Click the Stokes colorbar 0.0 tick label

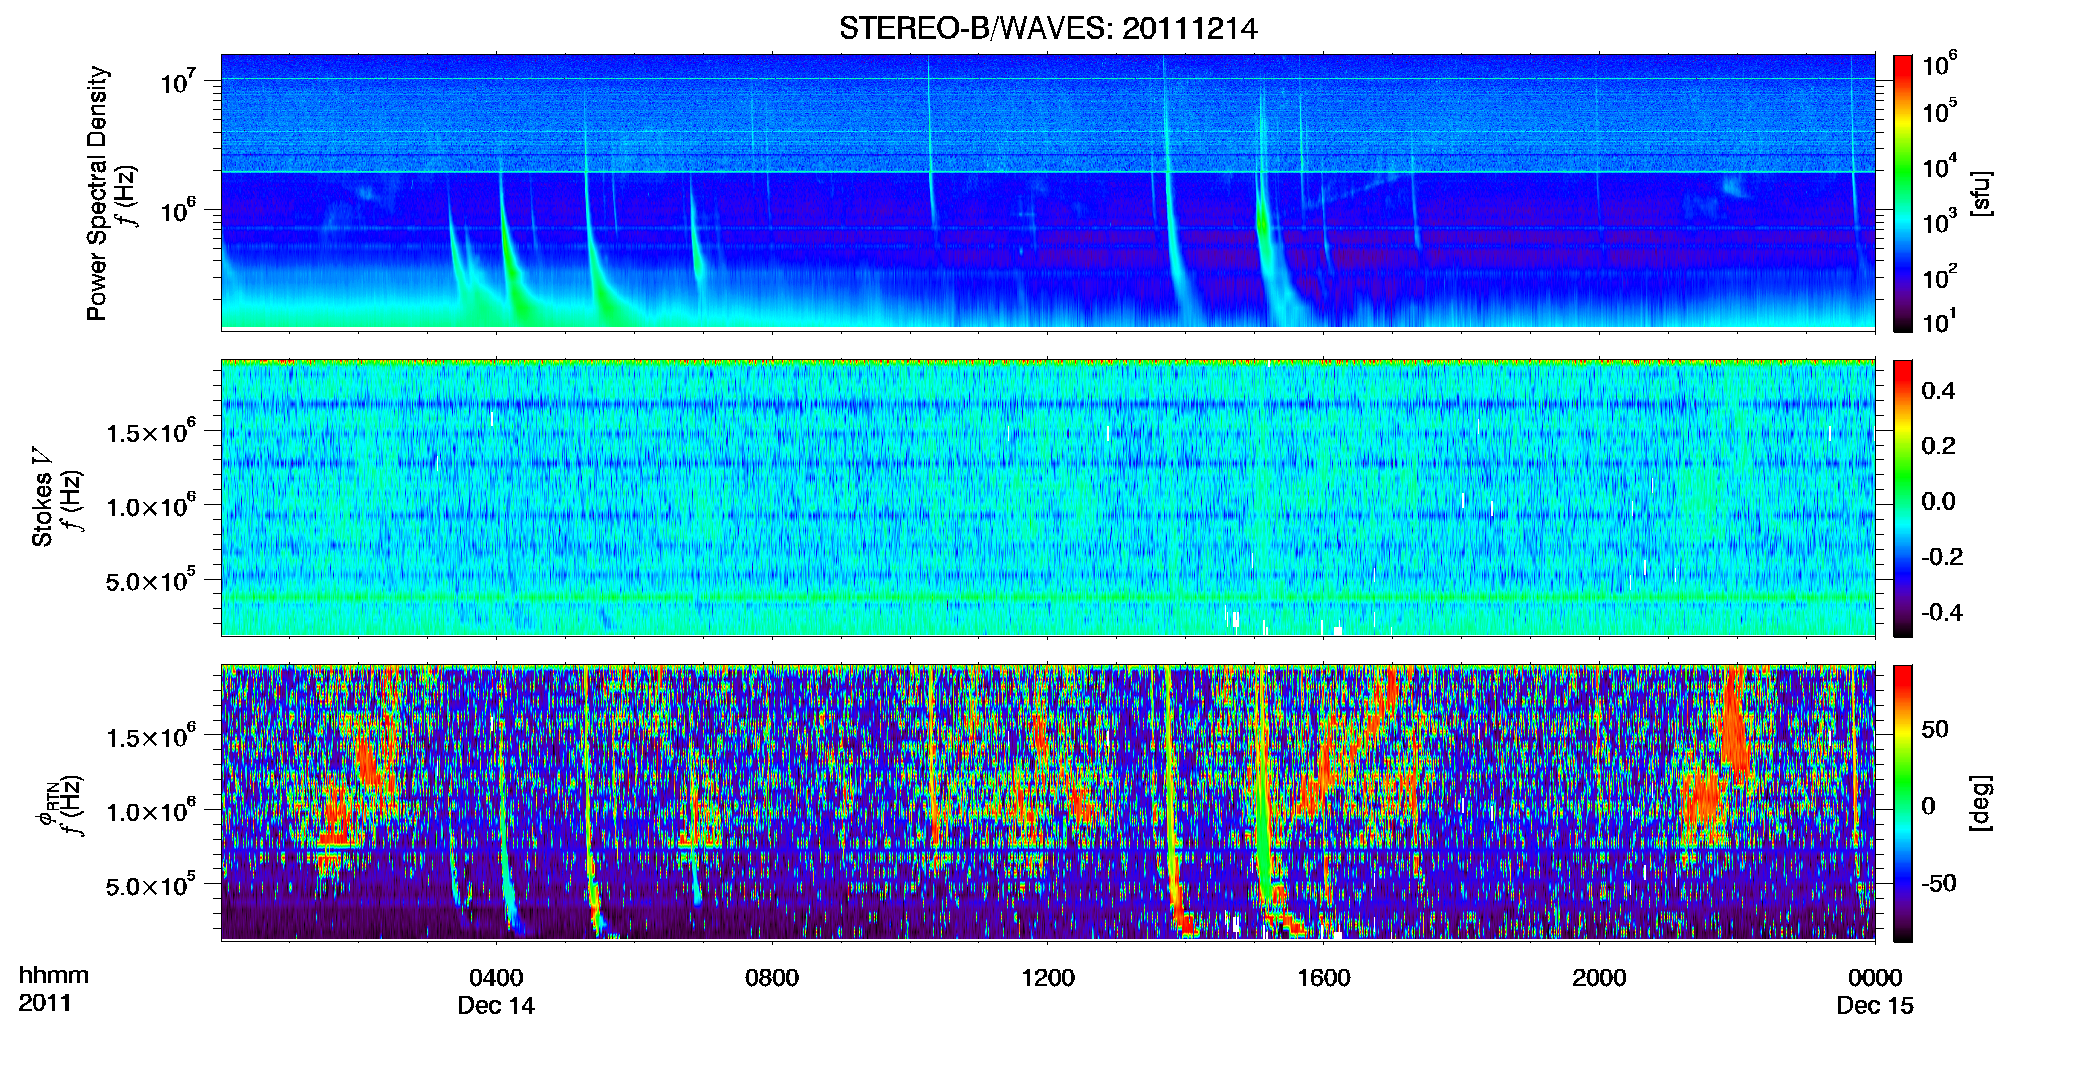1938,501
